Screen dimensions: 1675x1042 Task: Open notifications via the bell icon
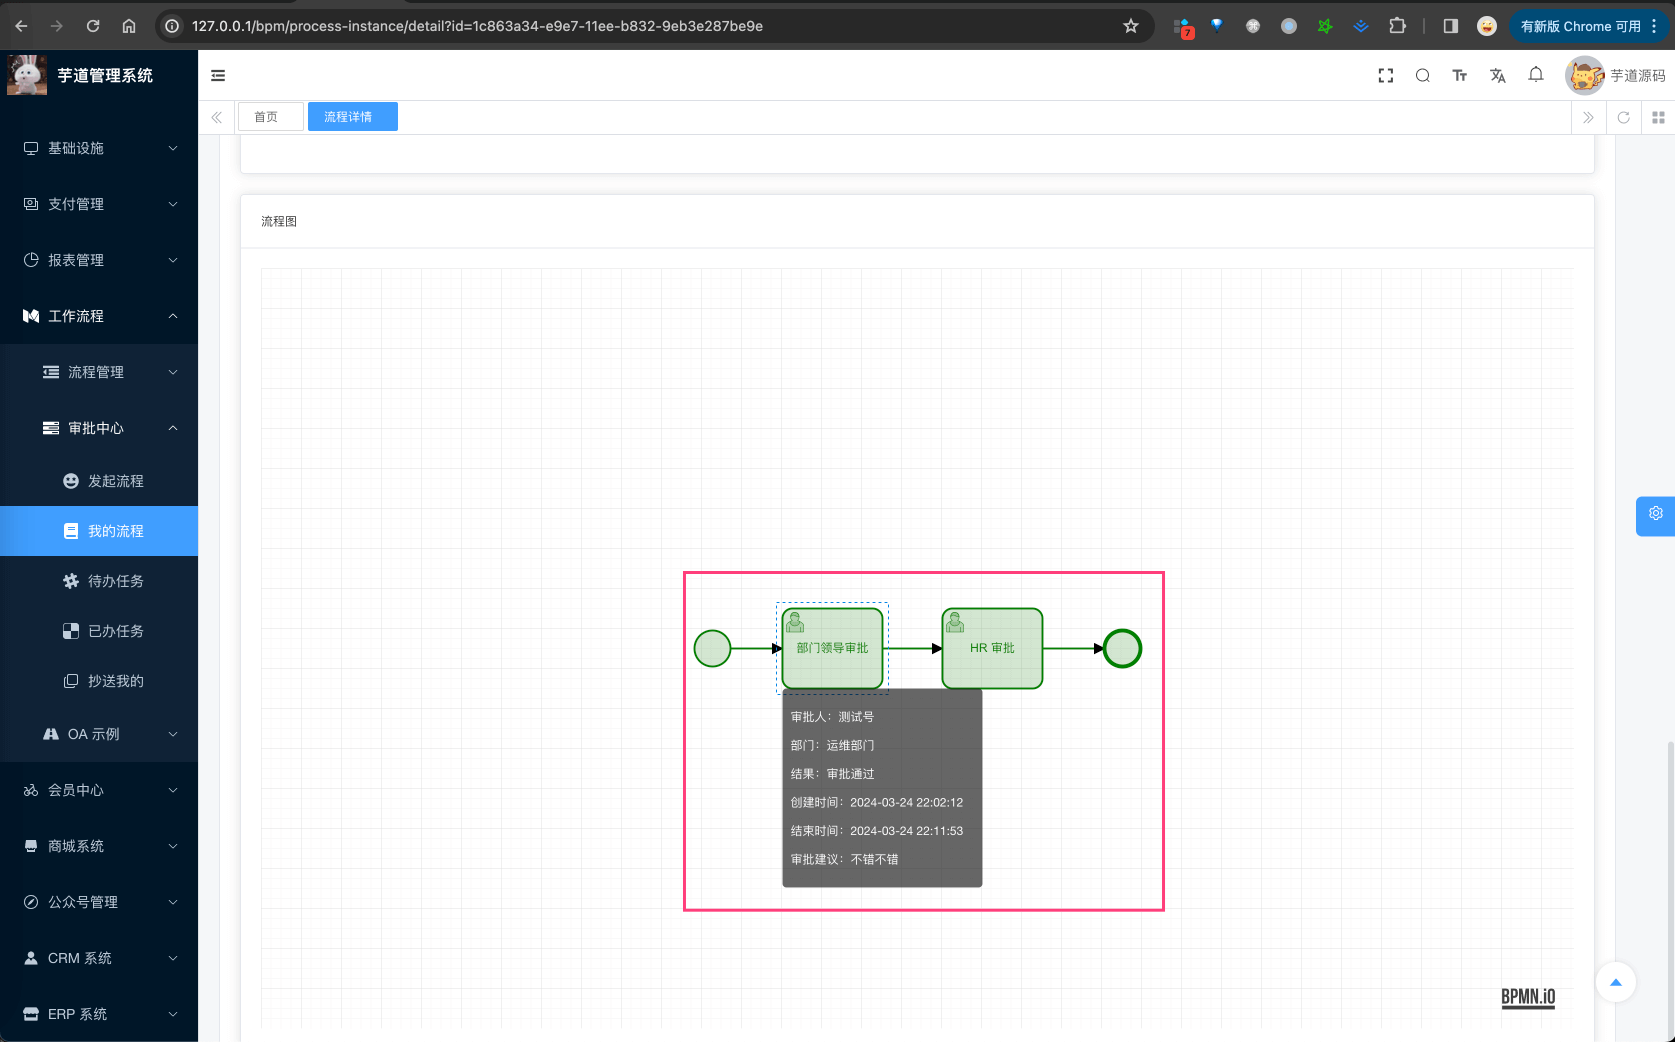click(x=1535, y=75)
